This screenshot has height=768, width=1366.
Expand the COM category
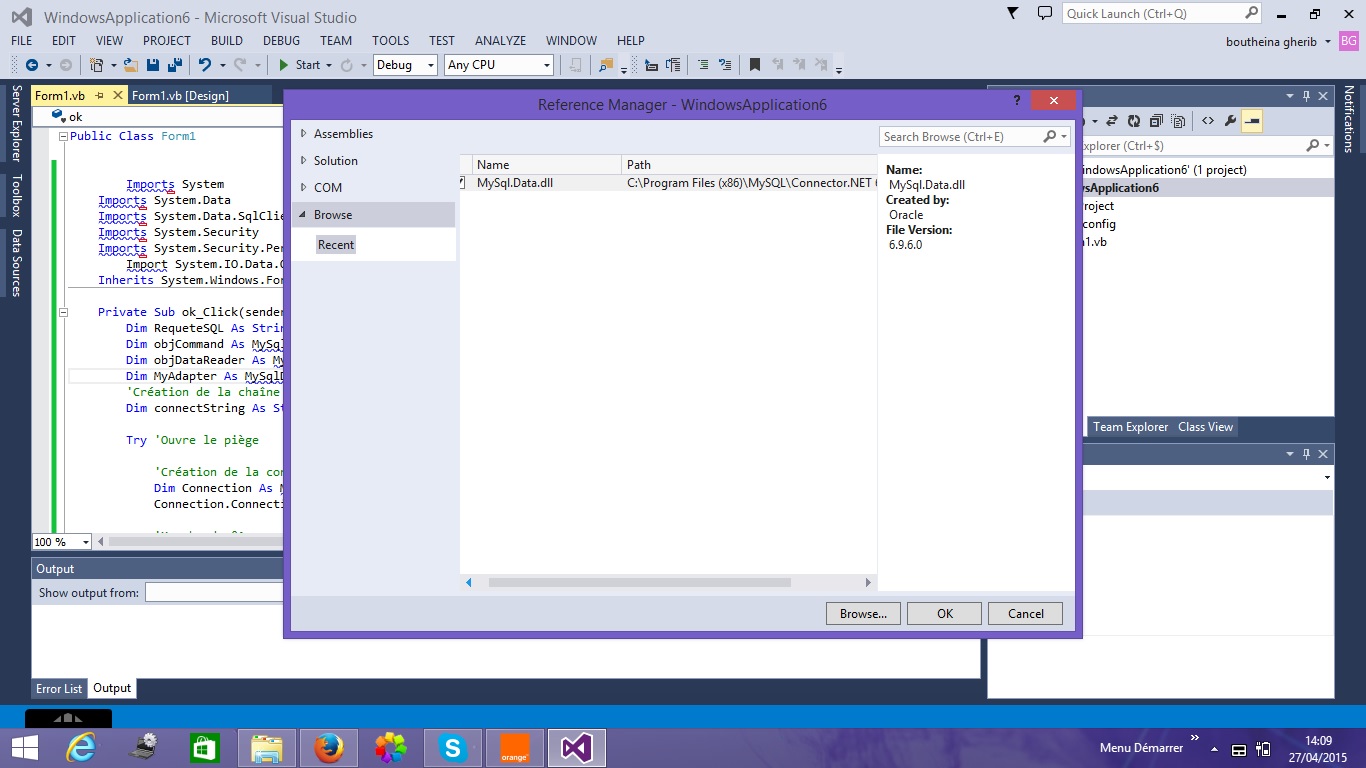304,187
